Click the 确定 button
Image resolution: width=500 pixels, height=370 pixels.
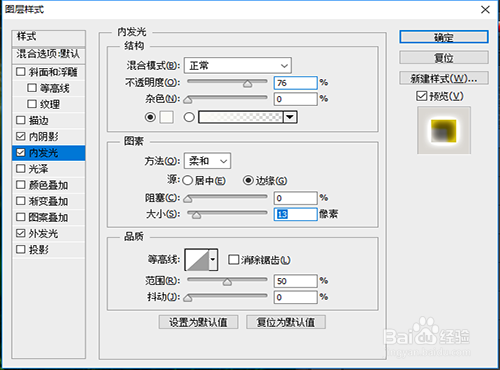[x=444, y=37]
